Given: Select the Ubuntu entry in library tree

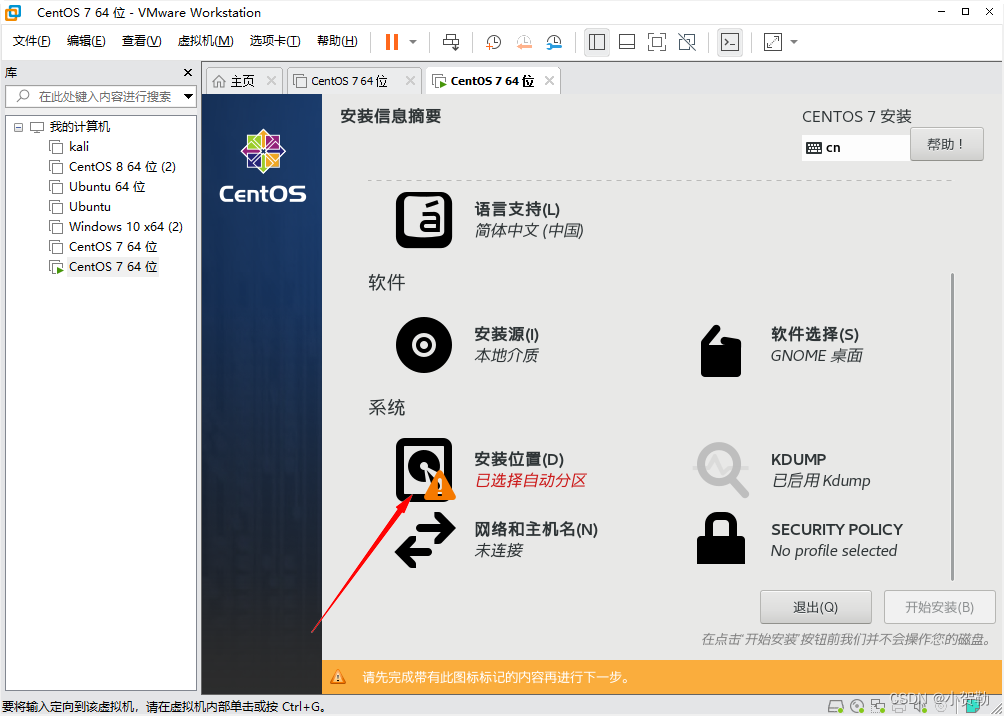Looking at the screenshot, I should (x=90, y=207).
